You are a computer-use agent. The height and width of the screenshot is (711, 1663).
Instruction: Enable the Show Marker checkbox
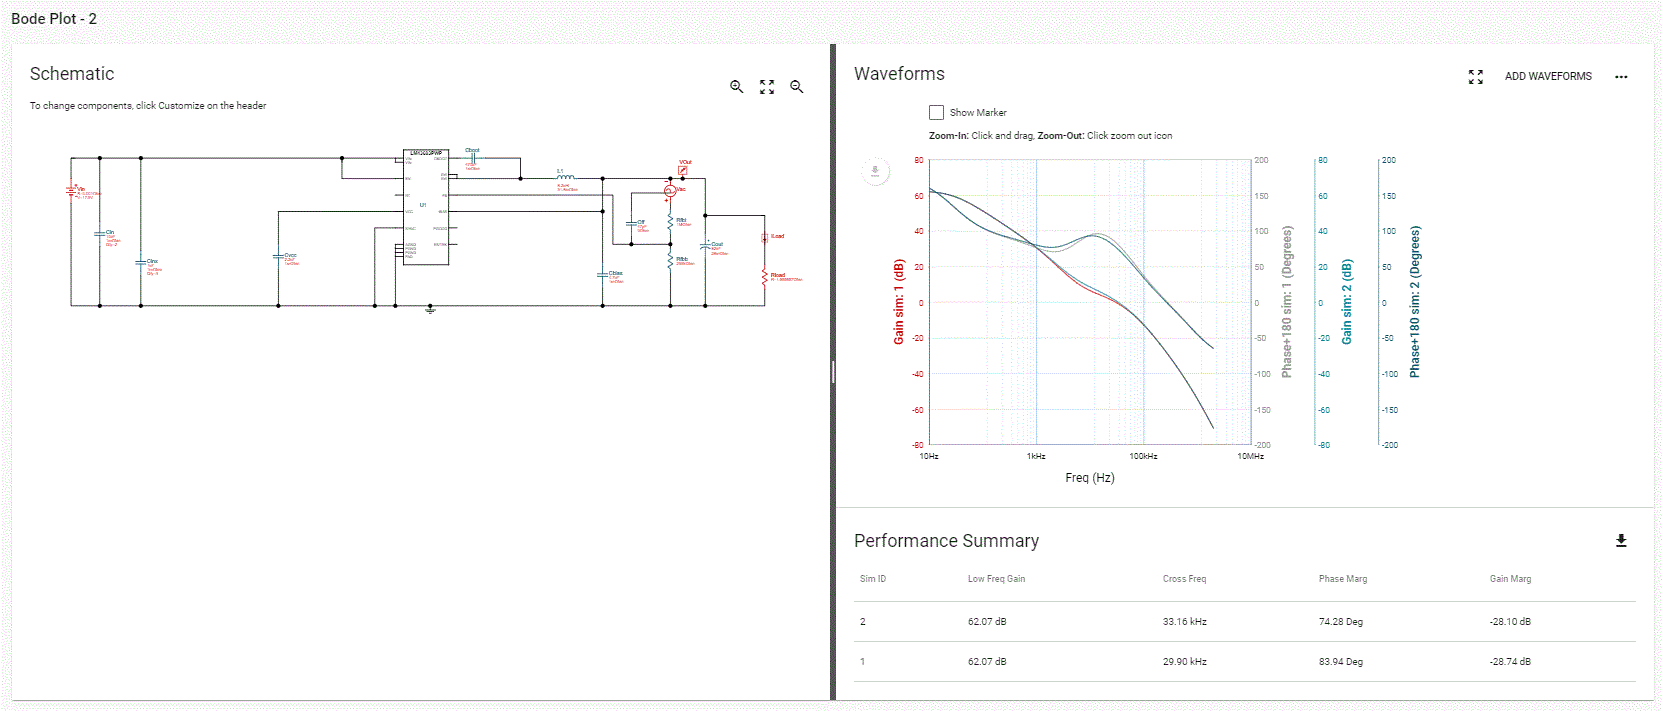[x=936, y=113]
